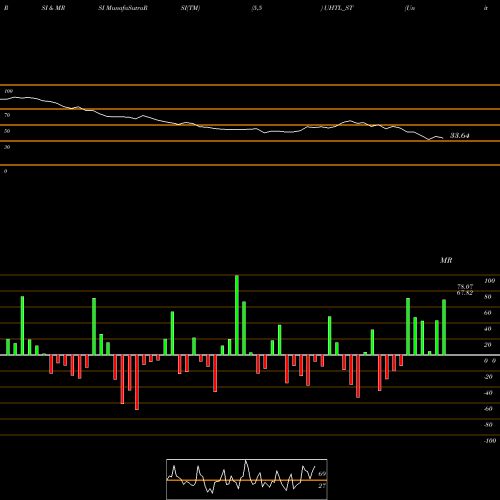Click the MR axis label -40

(488, 393)
